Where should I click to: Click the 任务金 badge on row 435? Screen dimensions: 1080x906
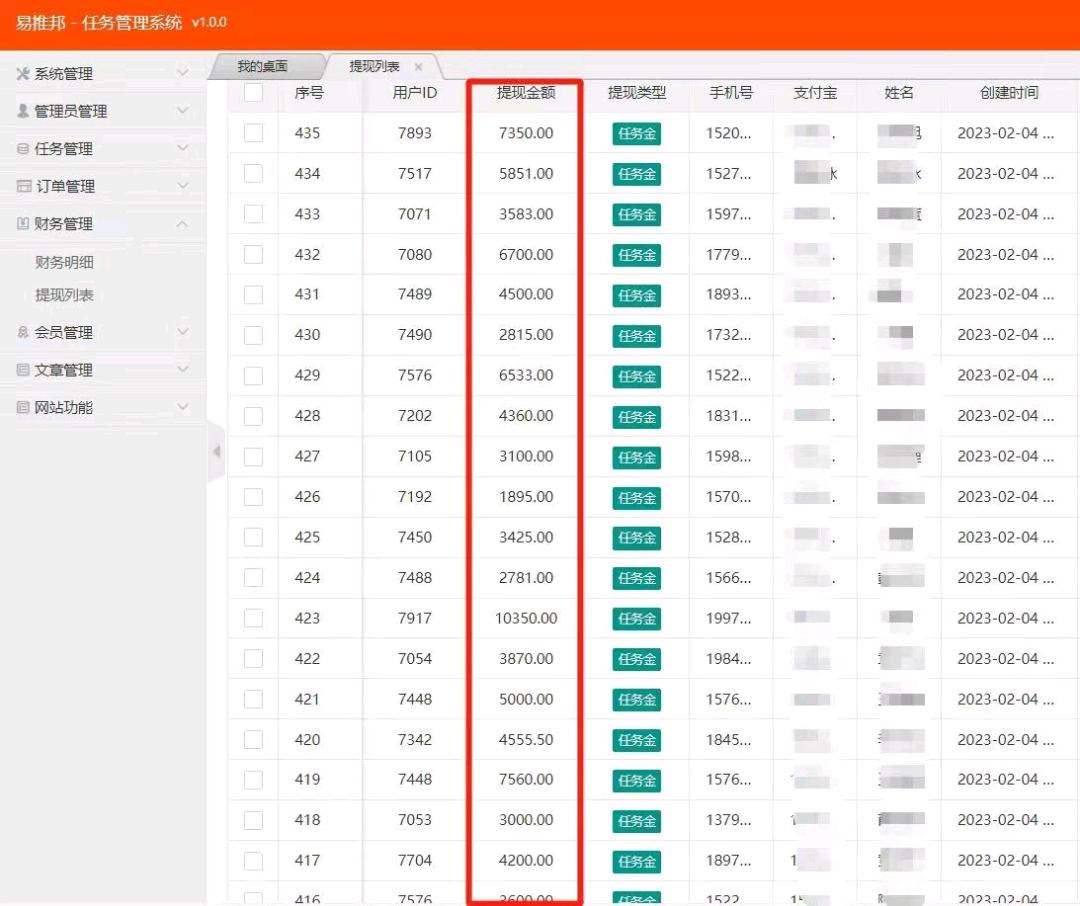[x=637, y=132]
